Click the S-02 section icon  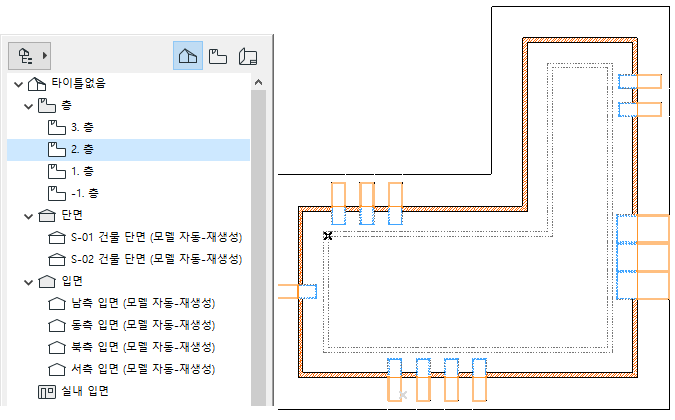pos(57,259)
